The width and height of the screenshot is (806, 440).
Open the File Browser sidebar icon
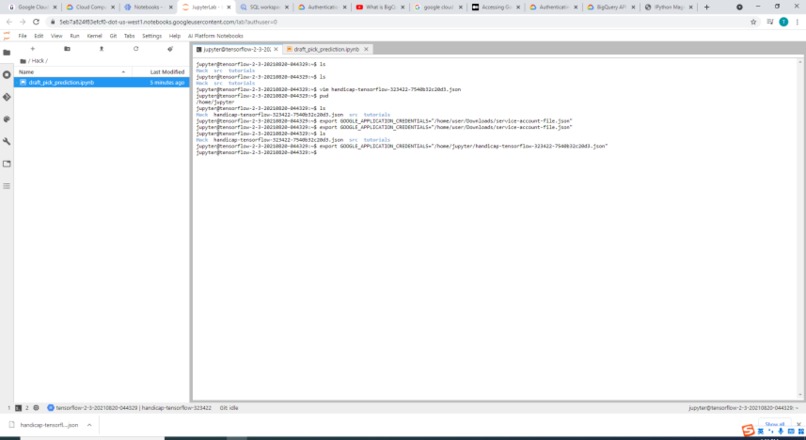(x=7, y=52)
